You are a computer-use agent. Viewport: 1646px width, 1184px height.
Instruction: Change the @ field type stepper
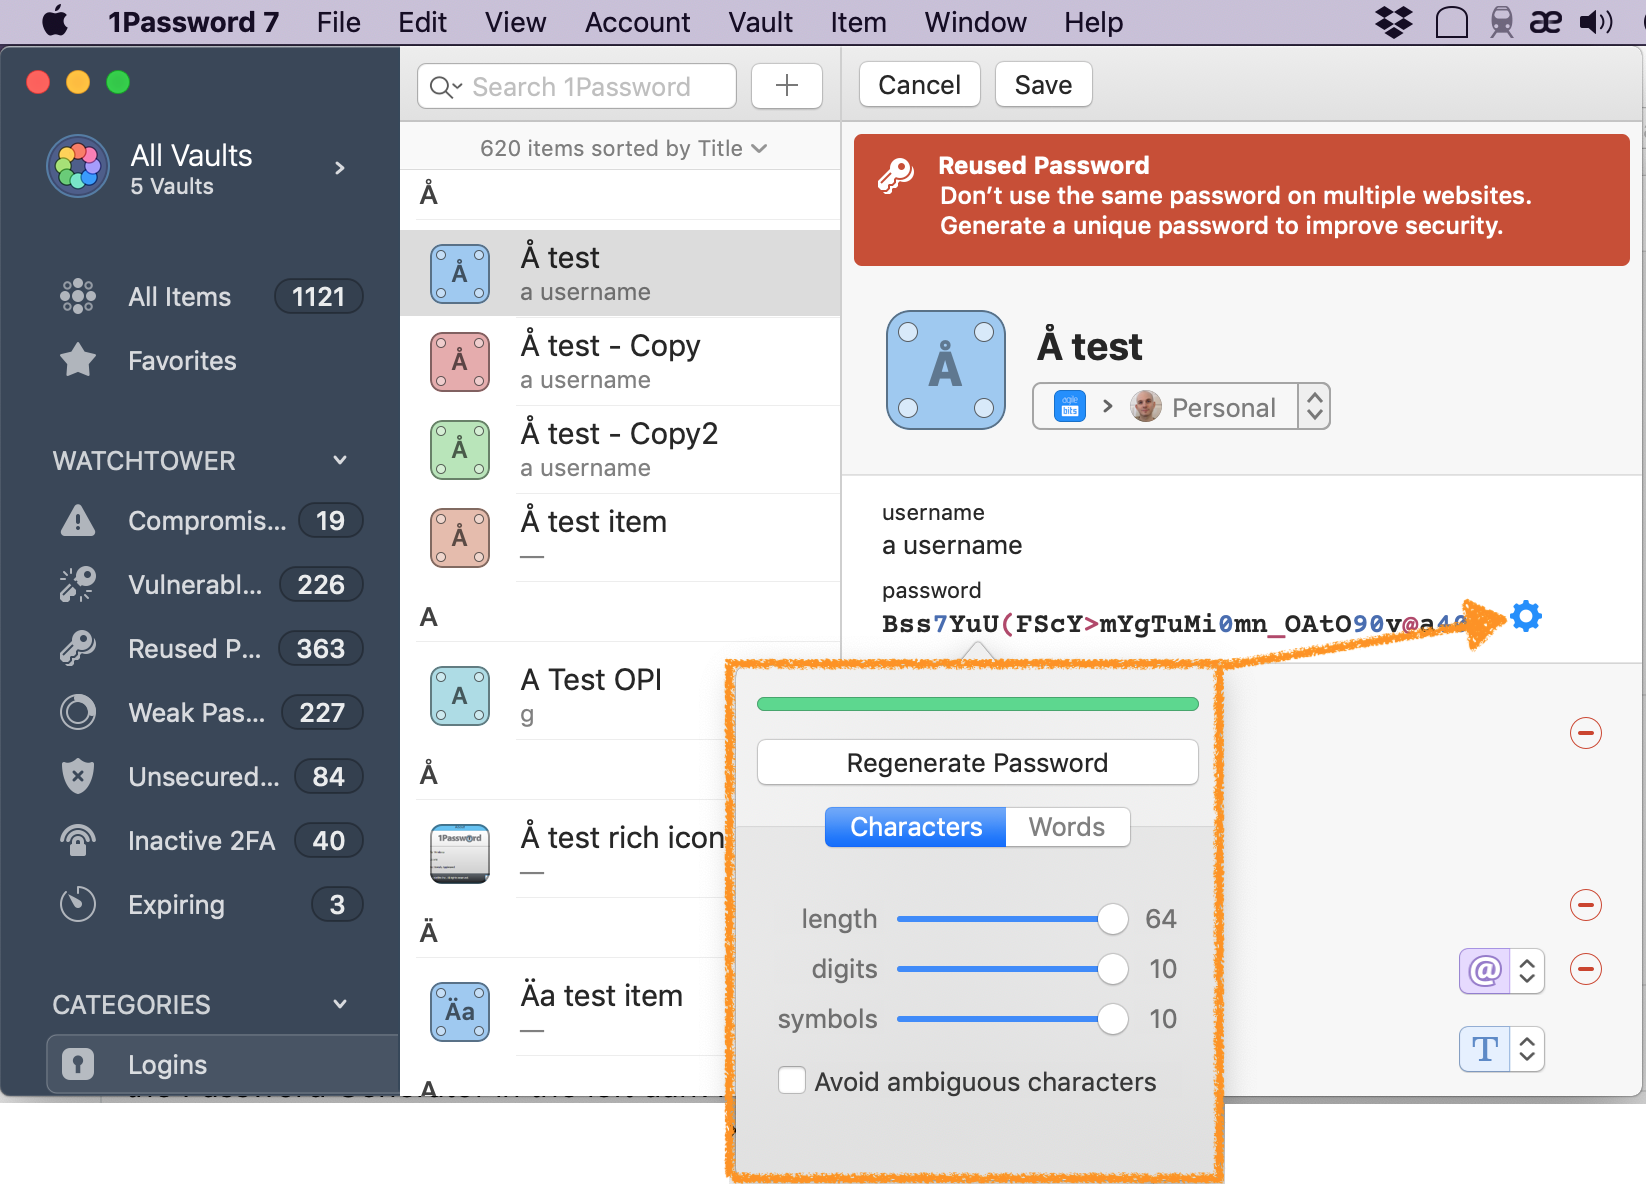pyautogui.click(x=1527, y=971)
